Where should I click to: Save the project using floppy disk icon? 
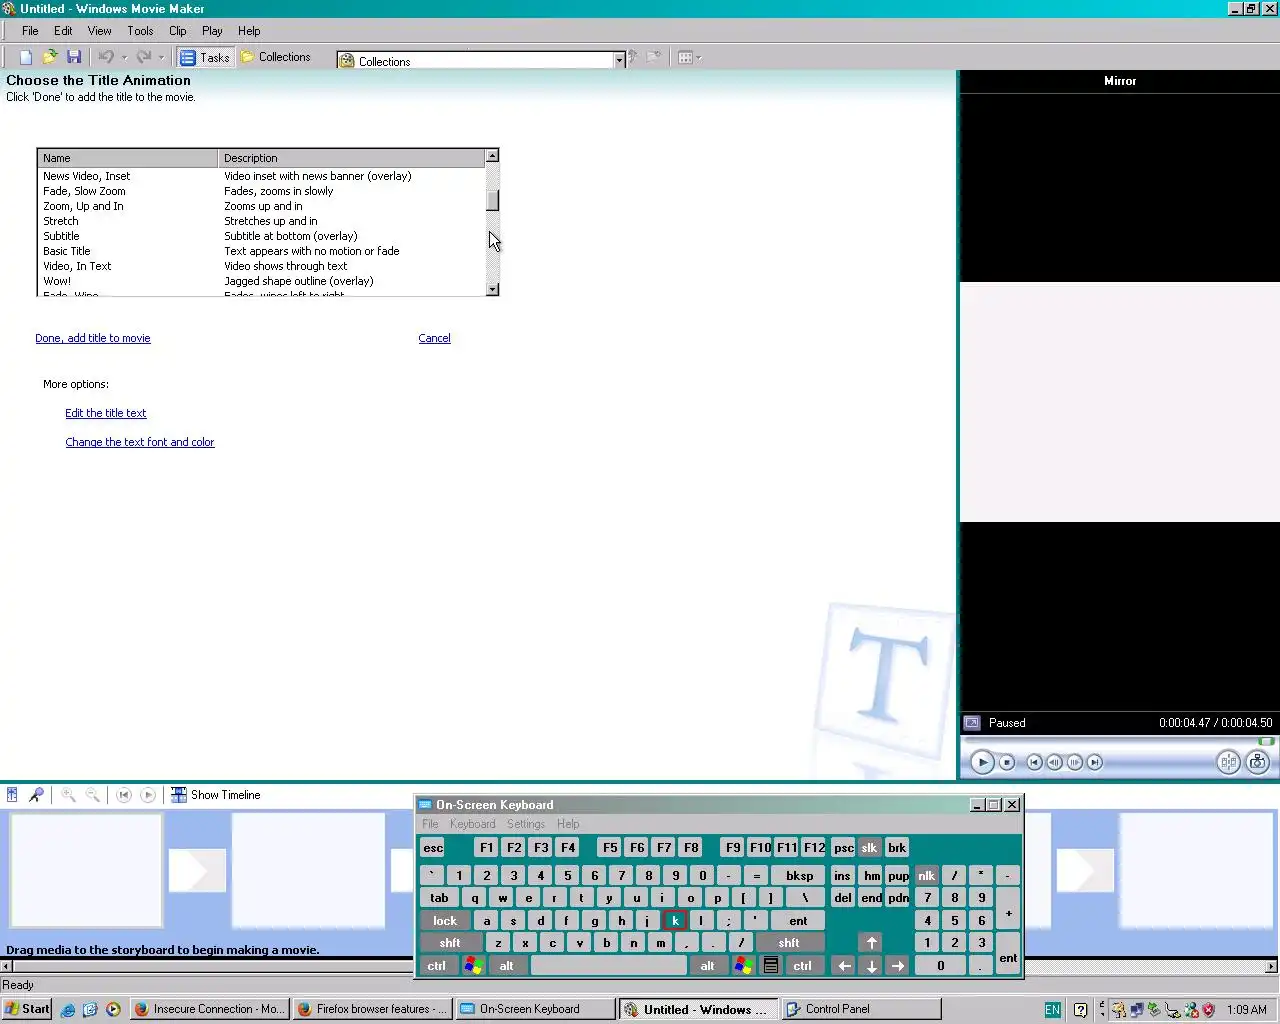coord(73,57)
